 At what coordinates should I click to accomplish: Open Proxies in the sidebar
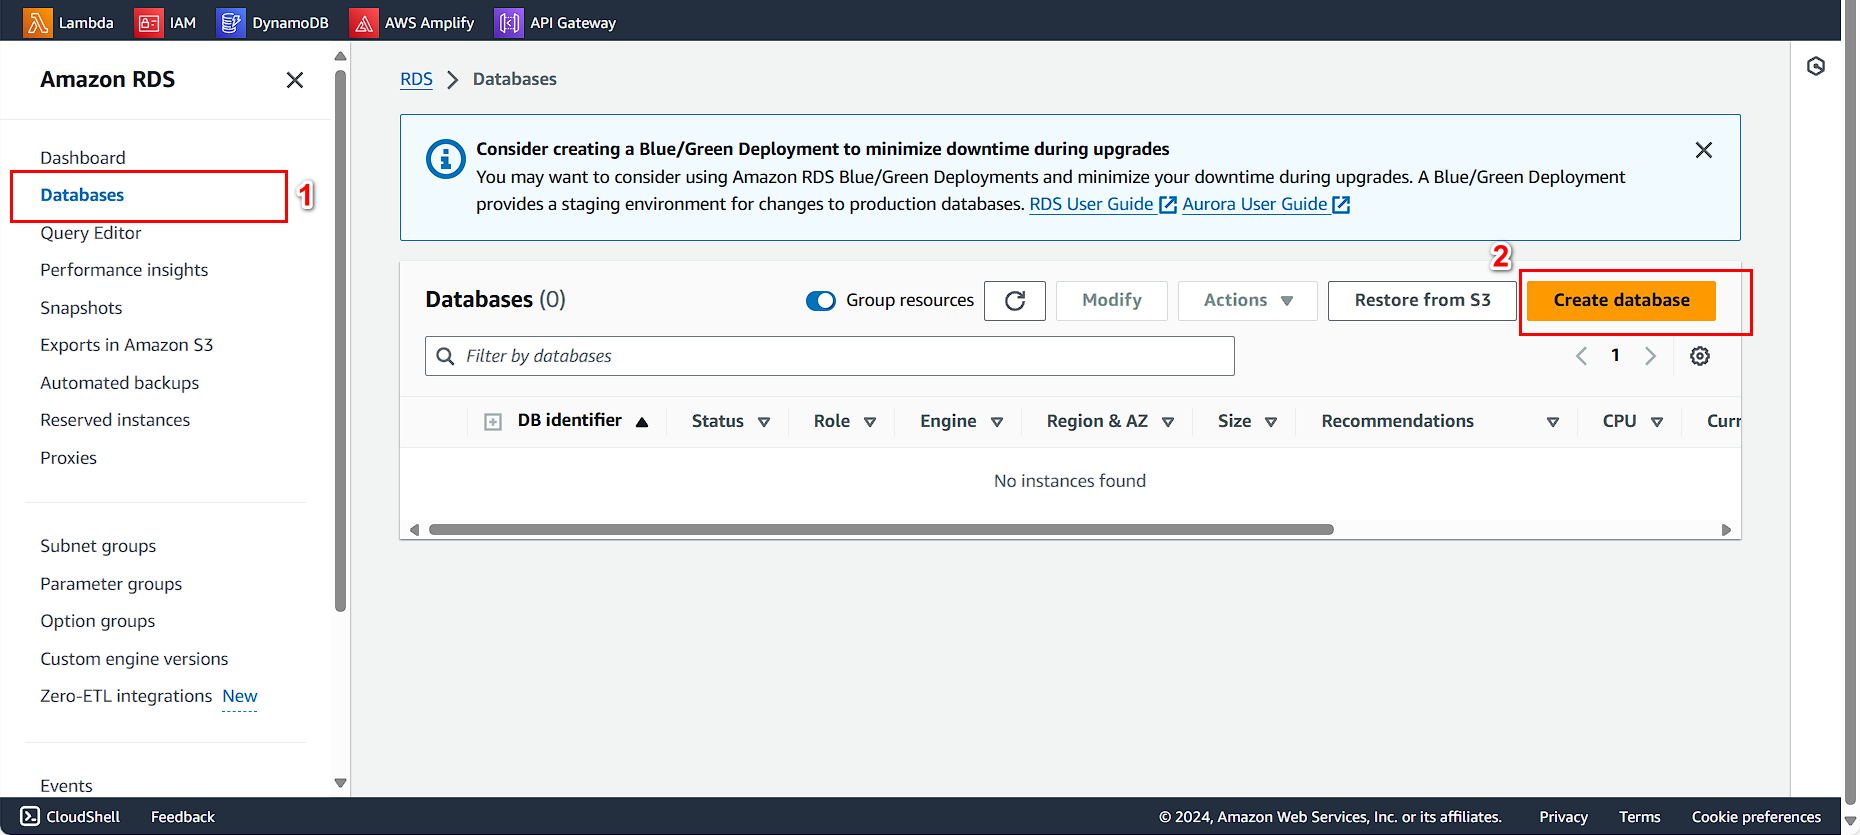pos(69,458)
